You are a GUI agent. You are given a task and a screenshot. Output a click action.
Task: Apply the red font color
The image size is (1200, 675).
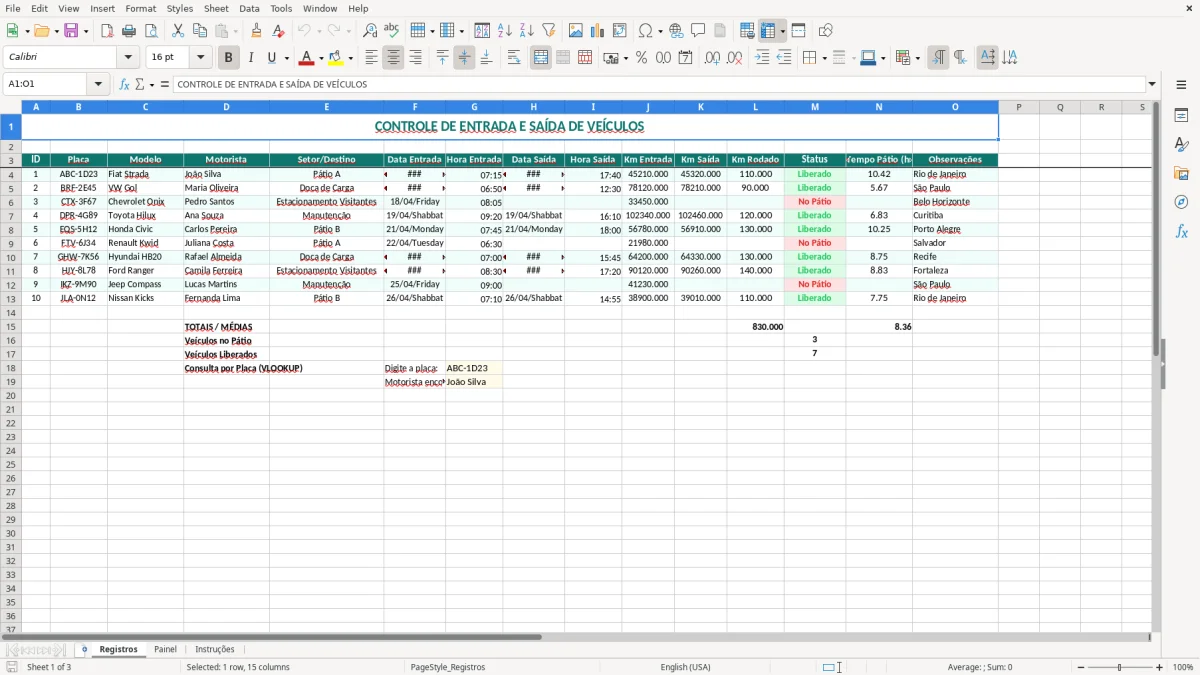(307, 58)
